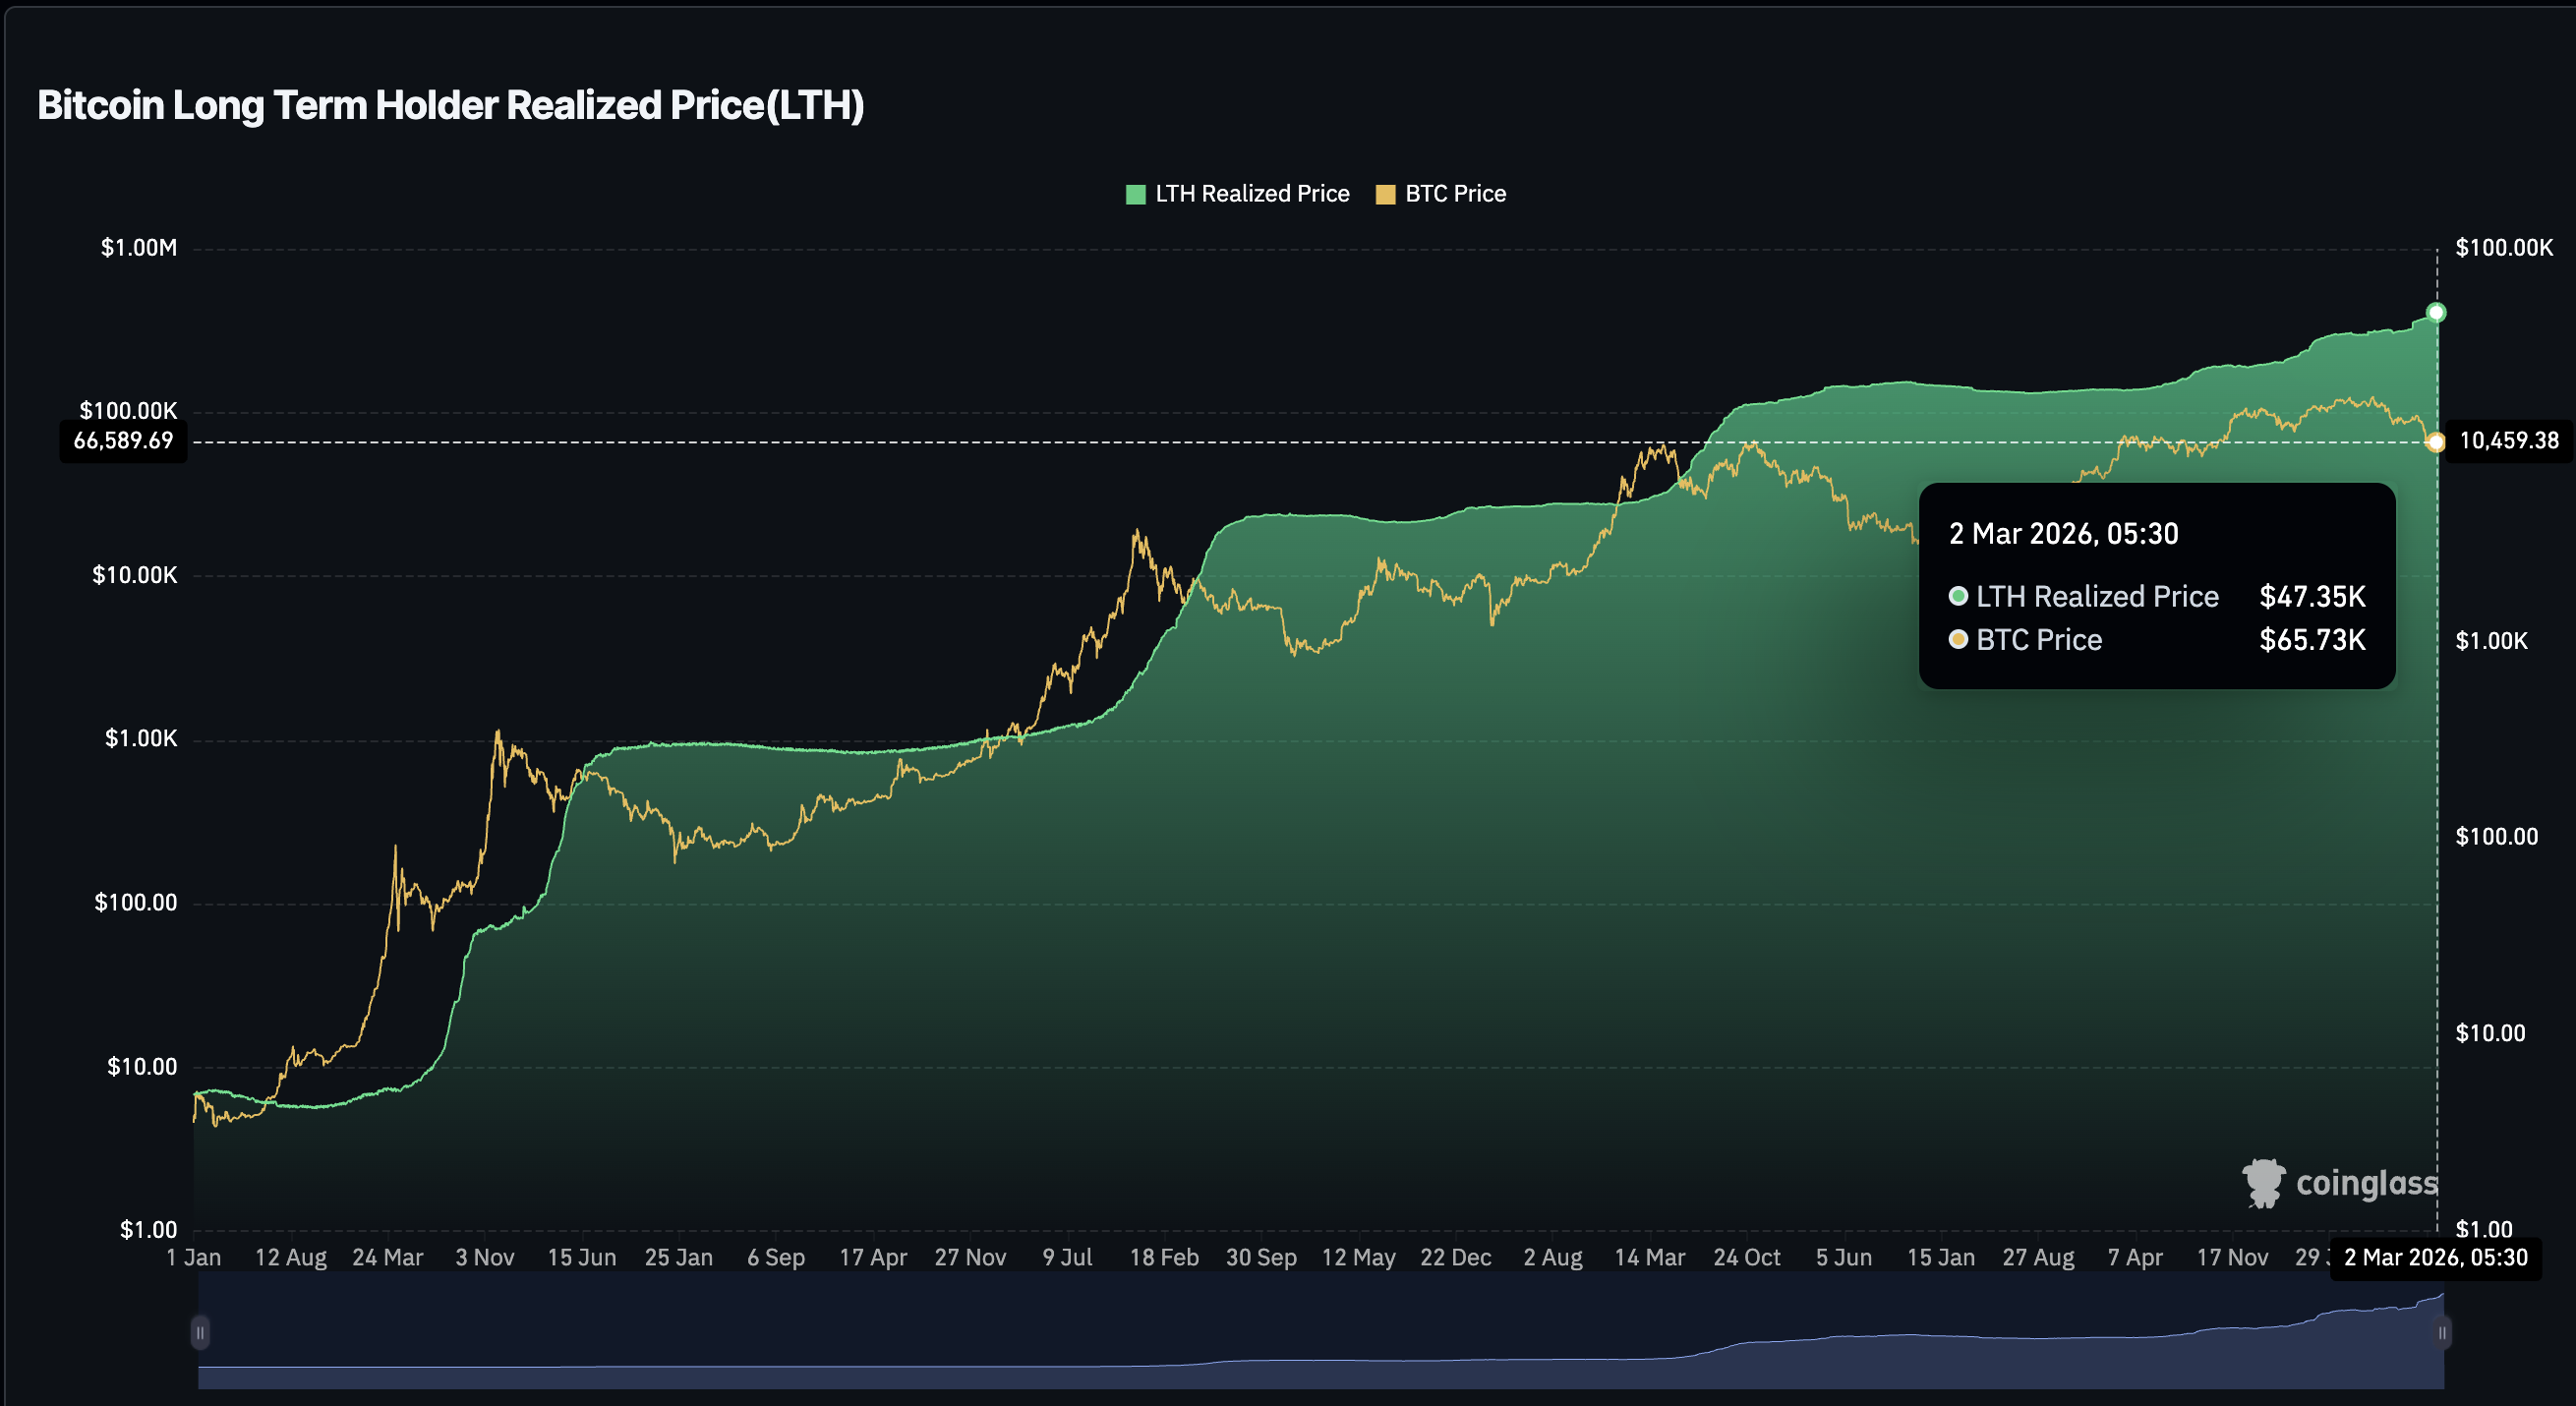The image size is (2576, 1406).
Task: Toggle the LTH Realized Price legend series
Action: (1251, 194)
